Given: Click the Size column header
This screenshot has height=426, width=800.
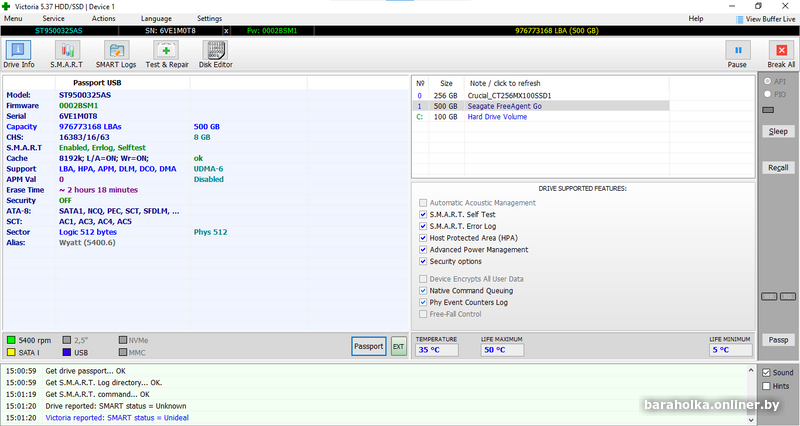Looking at the screenshot, I should [x=446, y=83].
